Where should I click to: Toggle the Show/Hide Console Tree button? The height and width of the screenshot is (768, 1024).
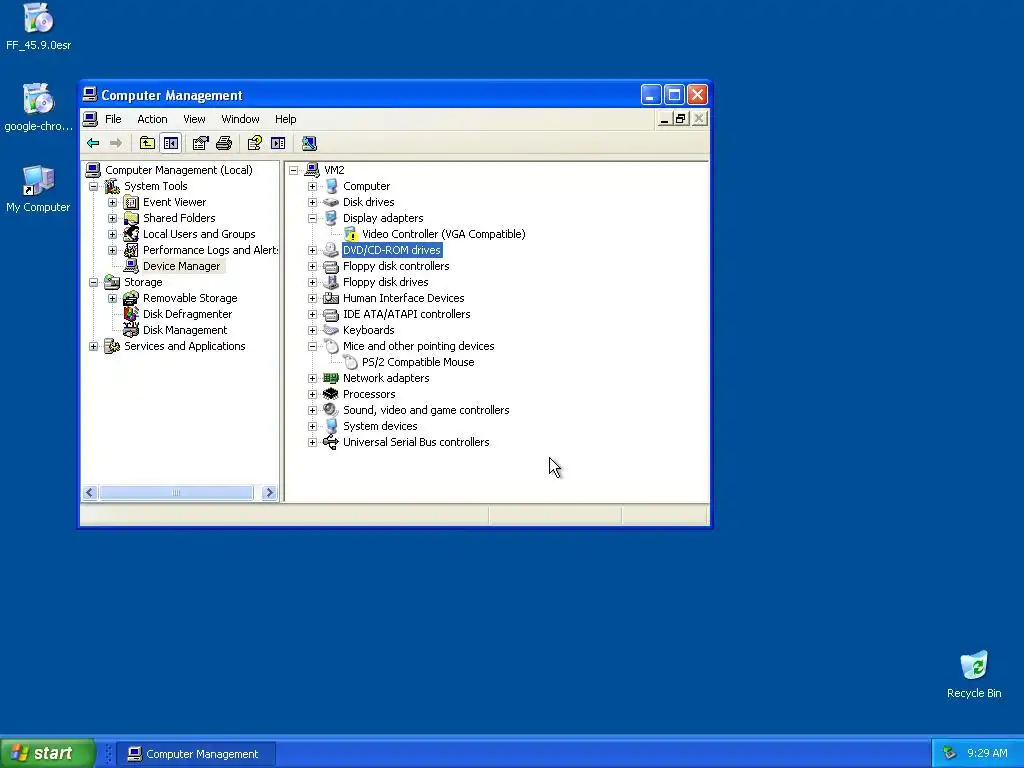click(170, 143)
